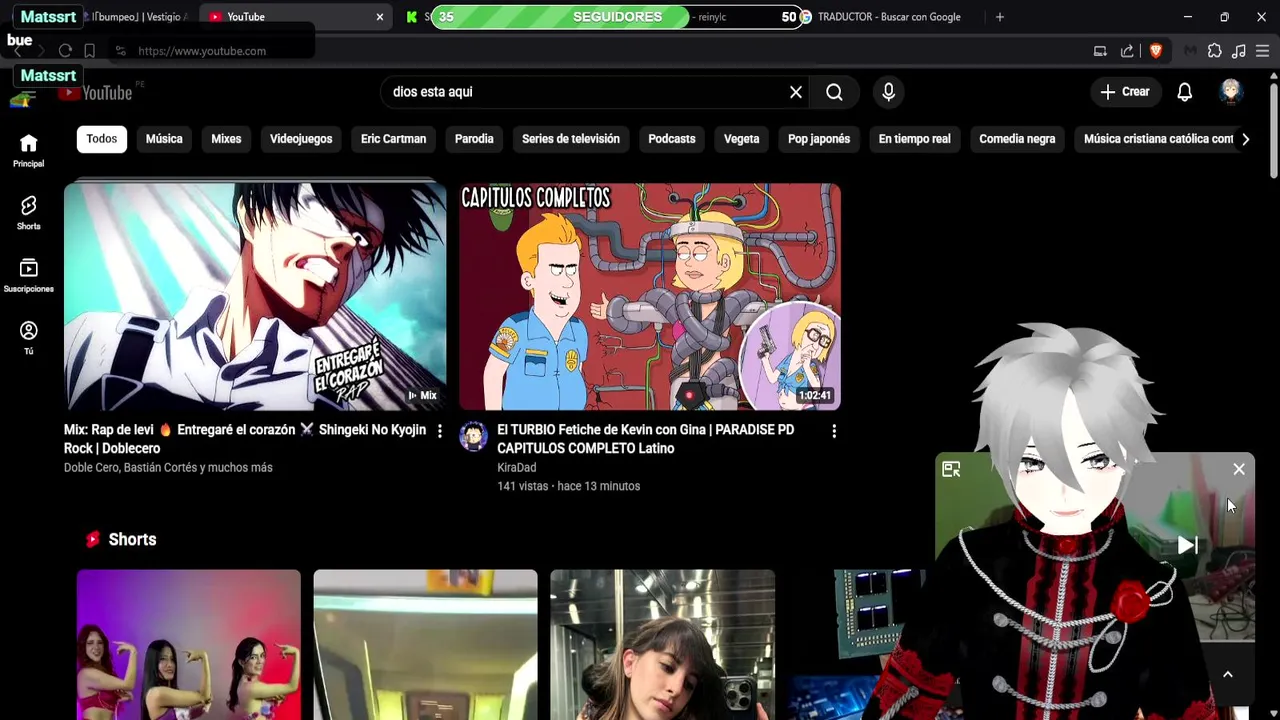Click the KiraDad channel avatar
1280x720 pixels.
coord(473,436)
